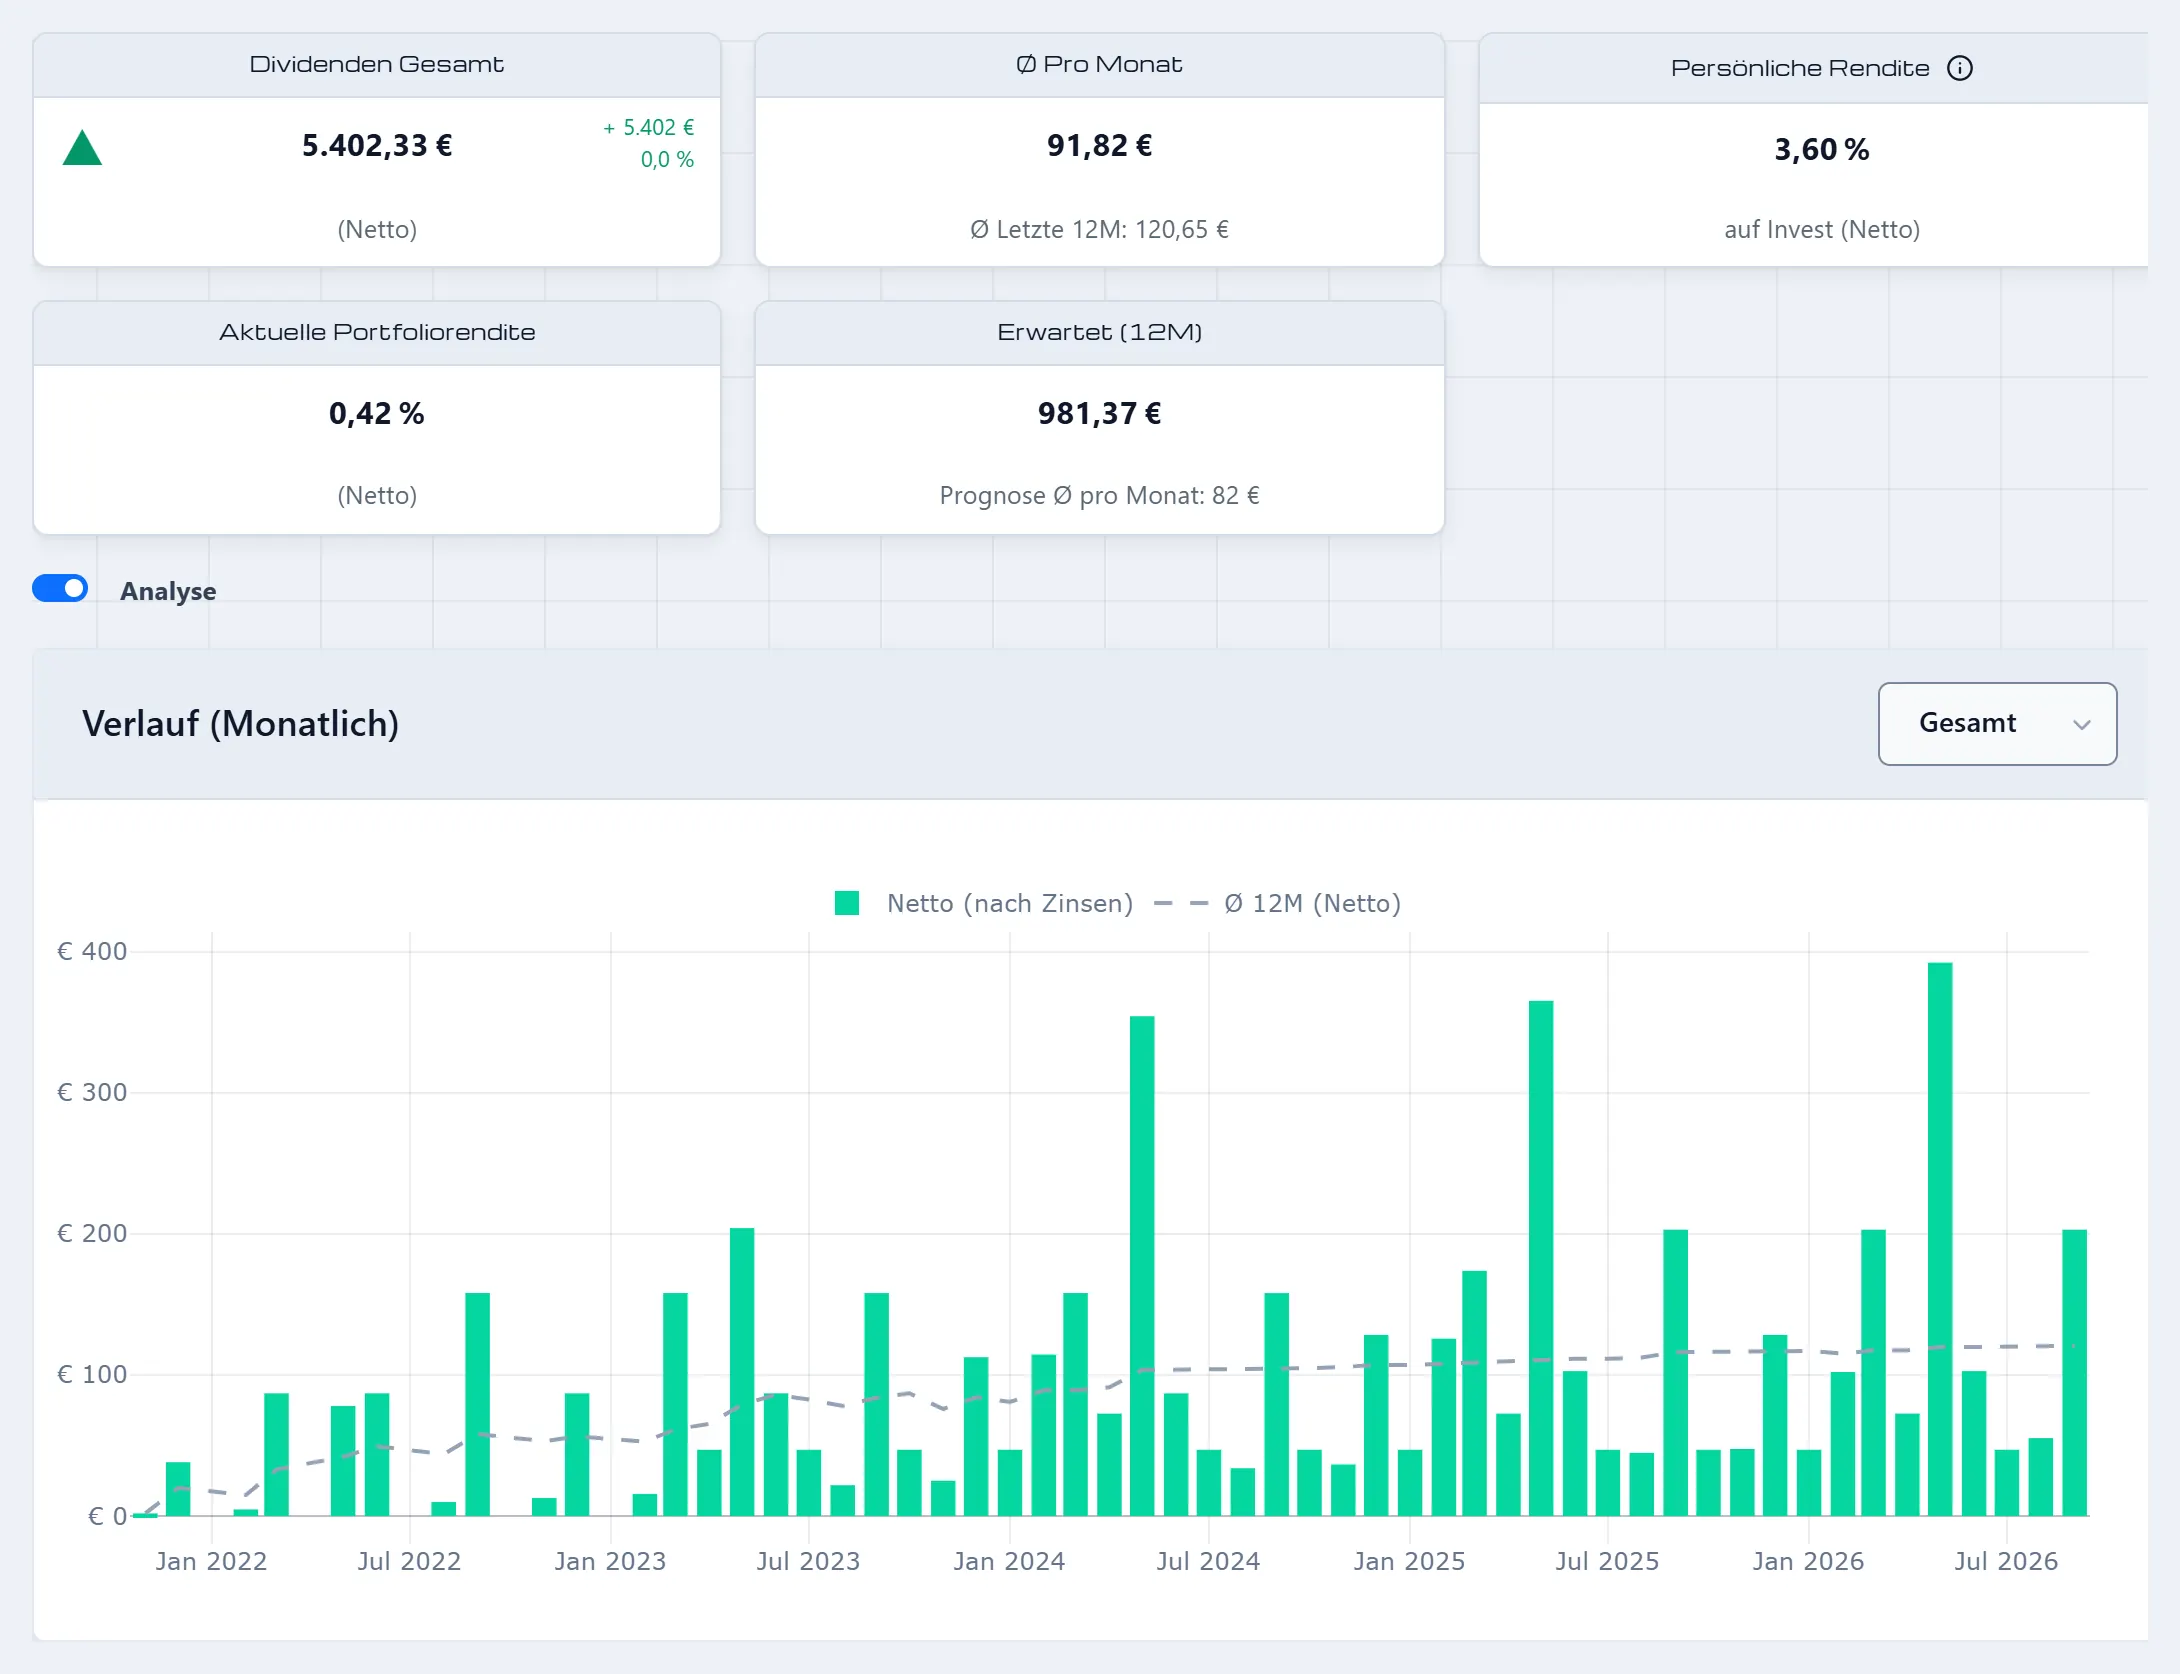Open the Gesamt dropdown

tap(1997, 724)
